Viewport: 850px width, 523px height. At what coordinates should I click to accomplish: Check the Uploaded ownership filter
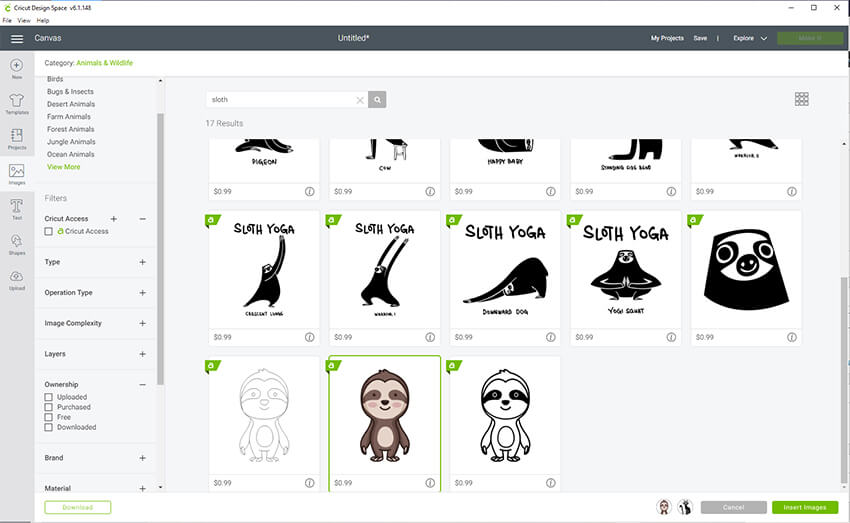click(x=49, y=397)
